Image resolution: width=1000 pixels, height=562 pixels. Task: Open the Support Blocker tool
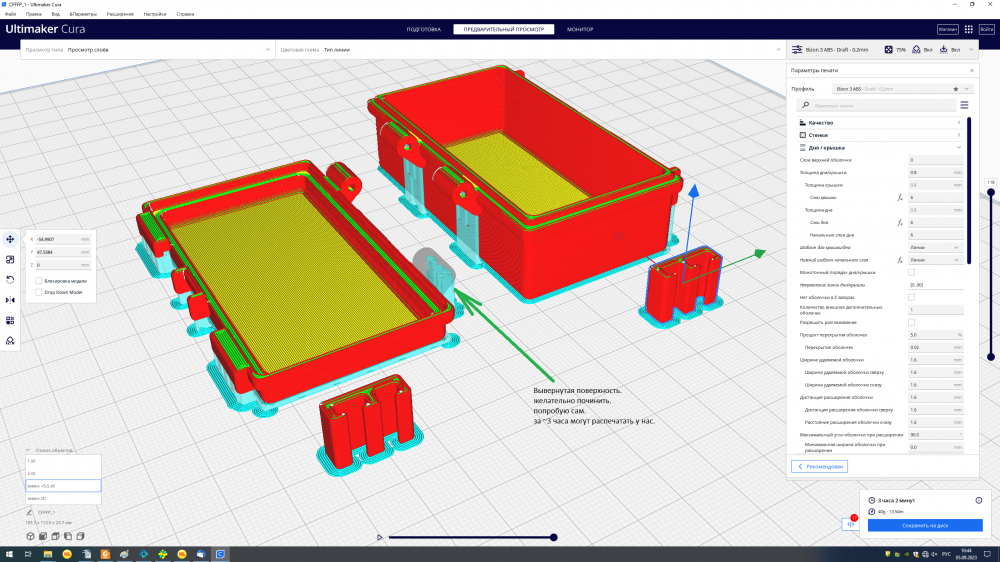[10, 341]
